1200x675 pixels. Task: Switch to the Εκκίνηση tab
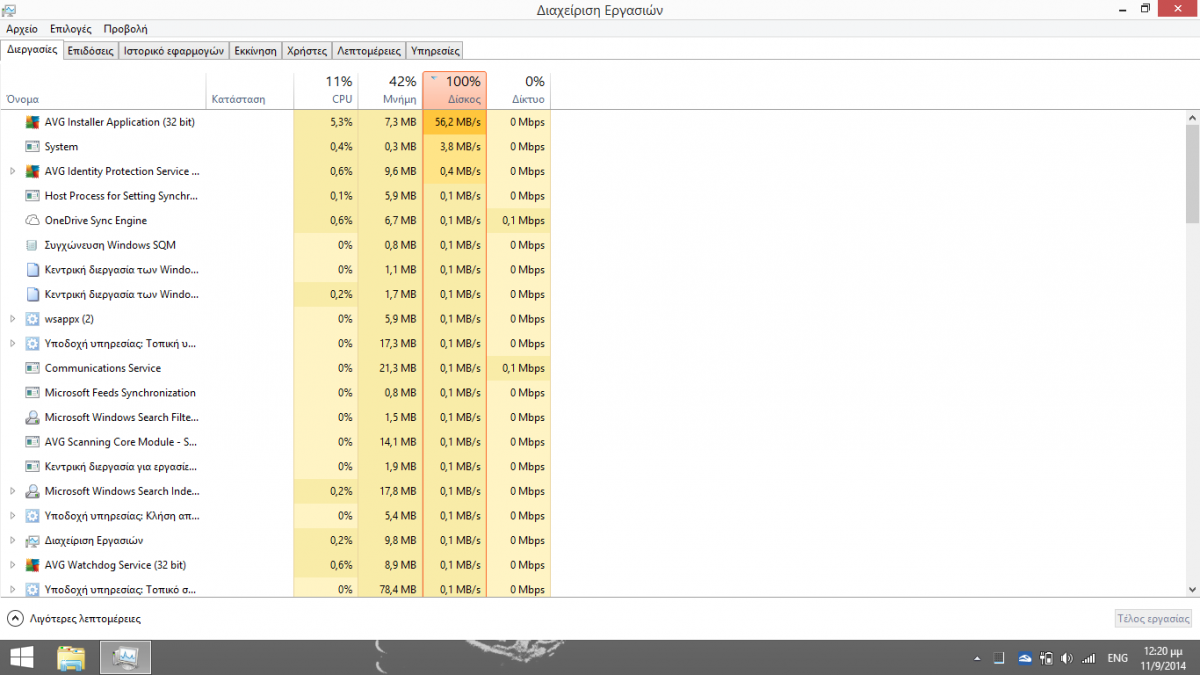[x=256, y=50]
